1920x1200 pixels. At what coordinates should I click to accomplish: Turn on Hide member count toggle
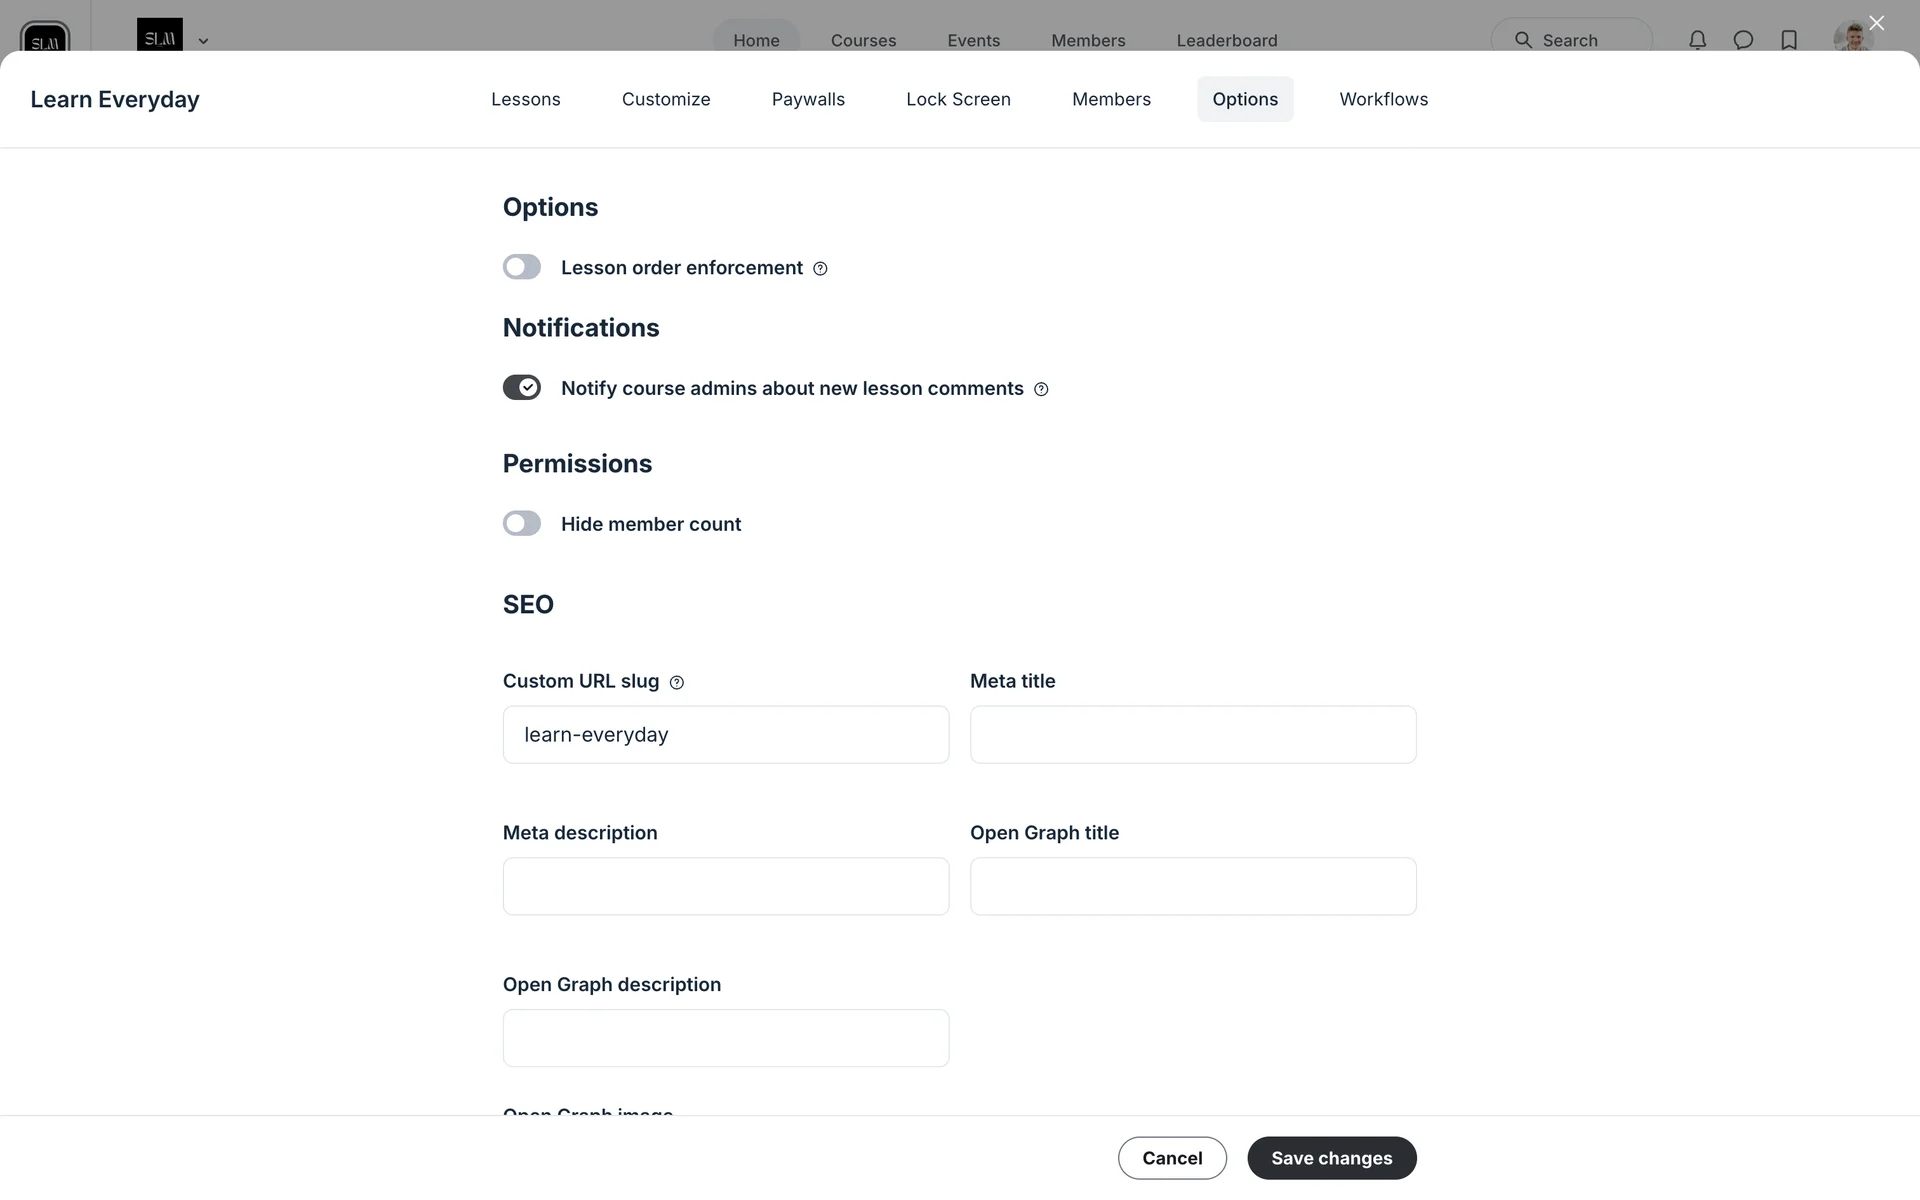click(x=522, y=524)
